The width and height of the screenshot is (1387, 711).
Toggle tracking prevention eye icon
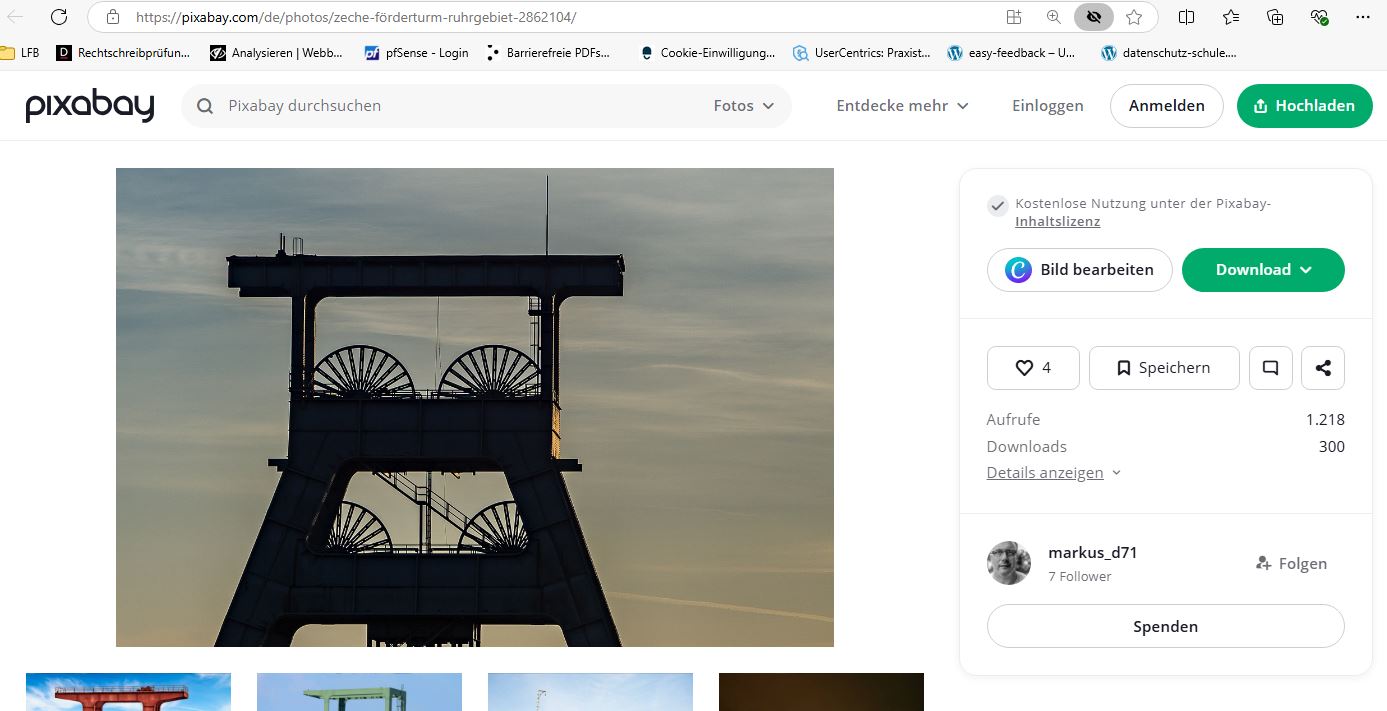coord(1094,17)
